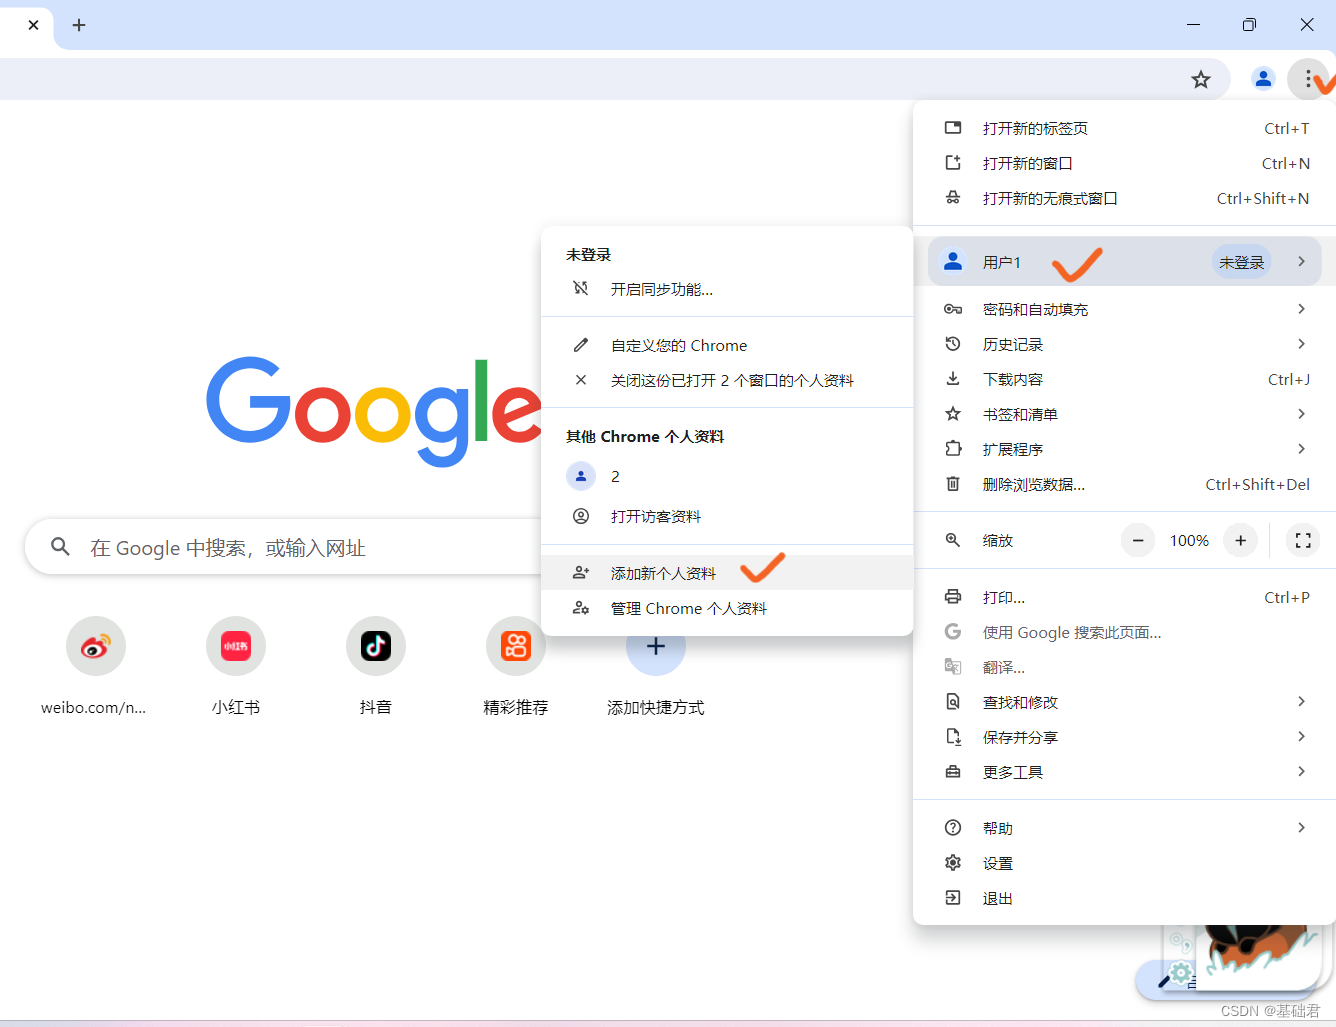Click the Google search input field
The width and height of the screenshot is (1336, 1027).
[x=285, y=547]
